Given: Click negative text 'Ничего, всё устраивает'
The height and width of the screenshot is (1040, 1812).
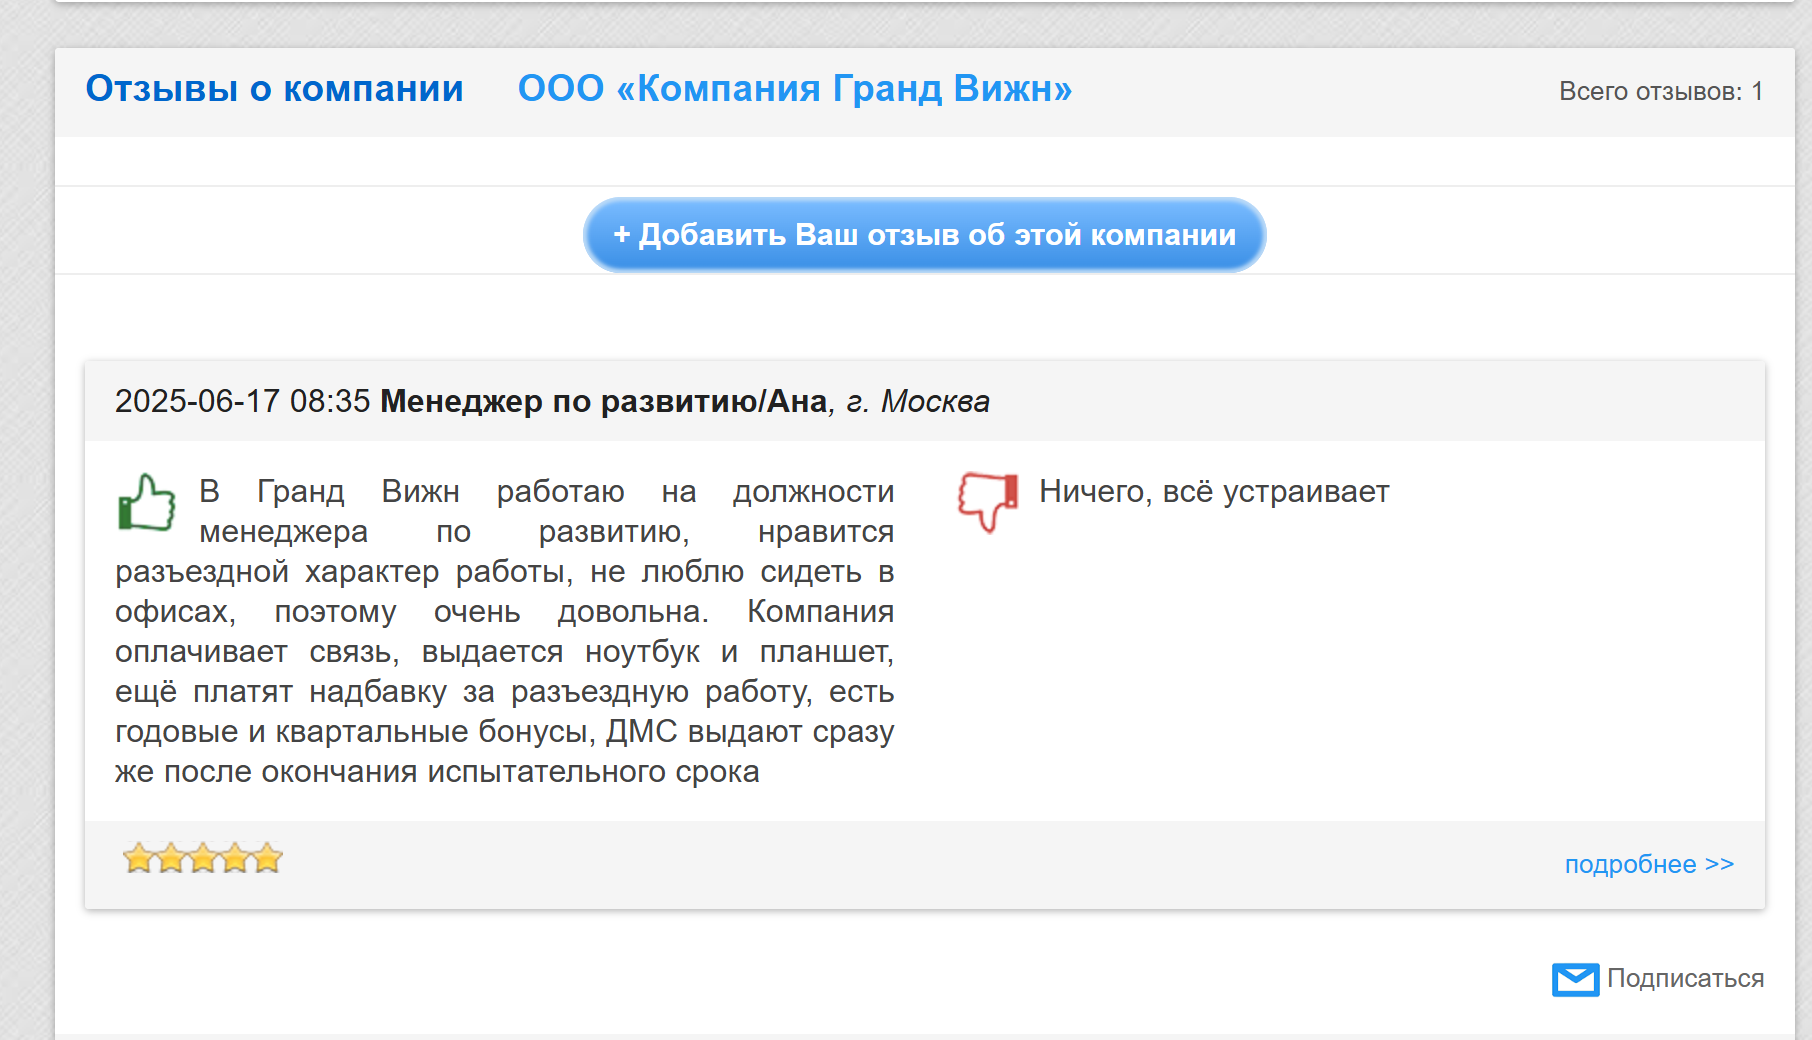Looking at the screenshot, I should (x=1214, y=491).
